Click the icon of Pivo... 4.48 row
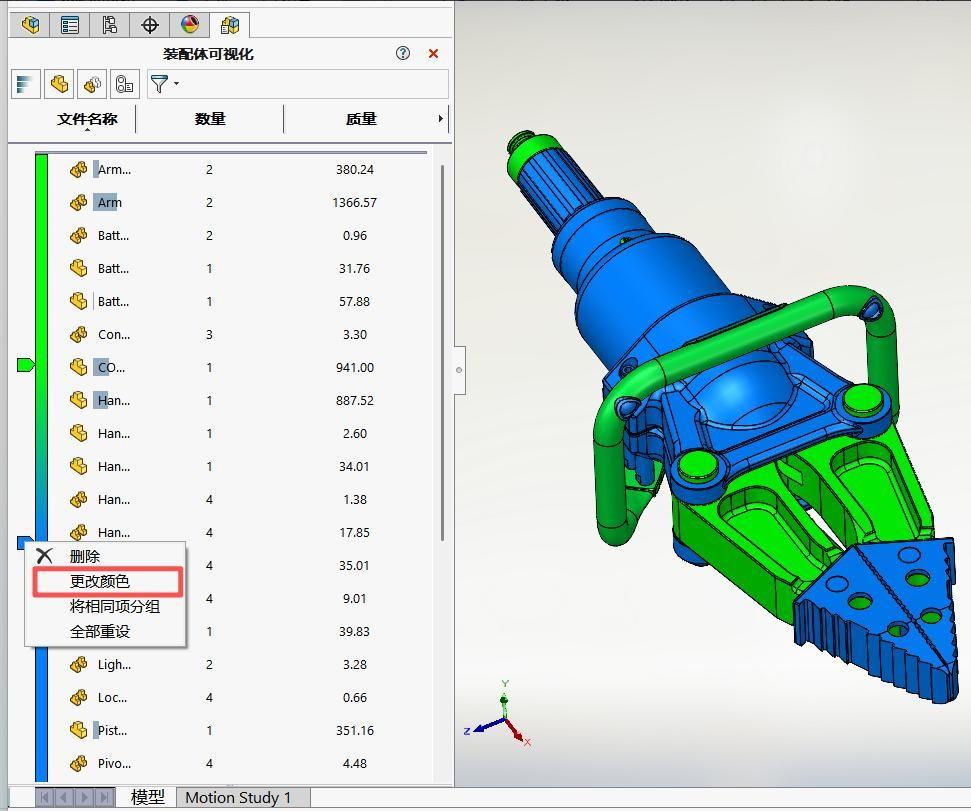 click(x=79, y=764)
